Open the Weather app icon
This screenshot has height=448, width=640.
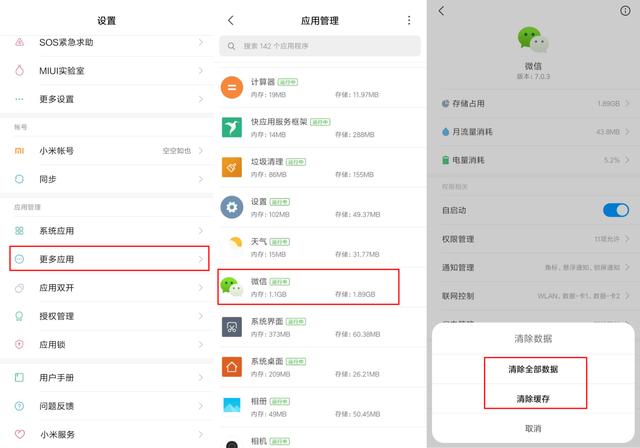(232, 247)
